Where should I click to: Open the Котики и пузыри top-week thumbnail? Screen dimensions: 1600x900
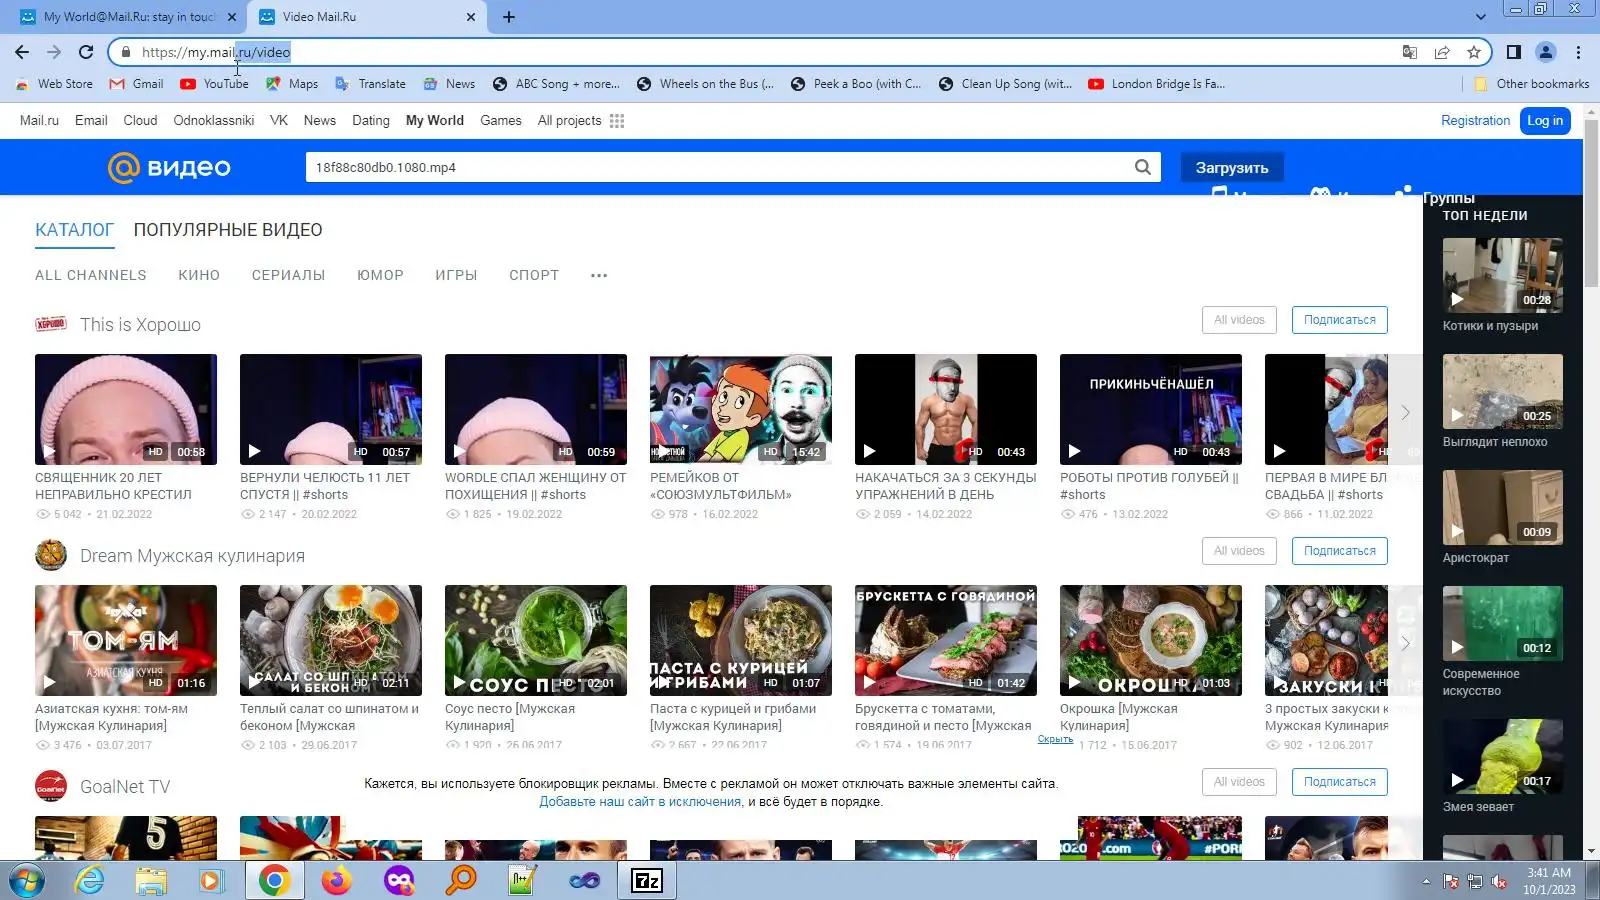coord(1503,275)
